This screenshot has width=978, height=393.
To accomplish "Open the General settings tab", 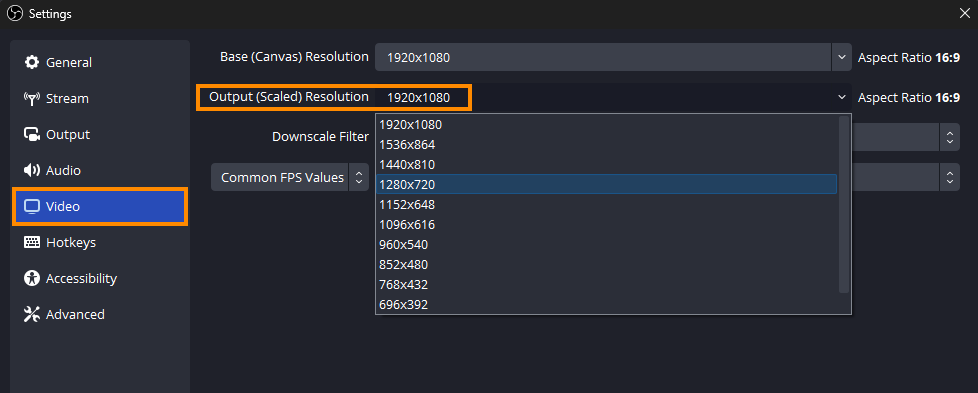I will [100, 62].
